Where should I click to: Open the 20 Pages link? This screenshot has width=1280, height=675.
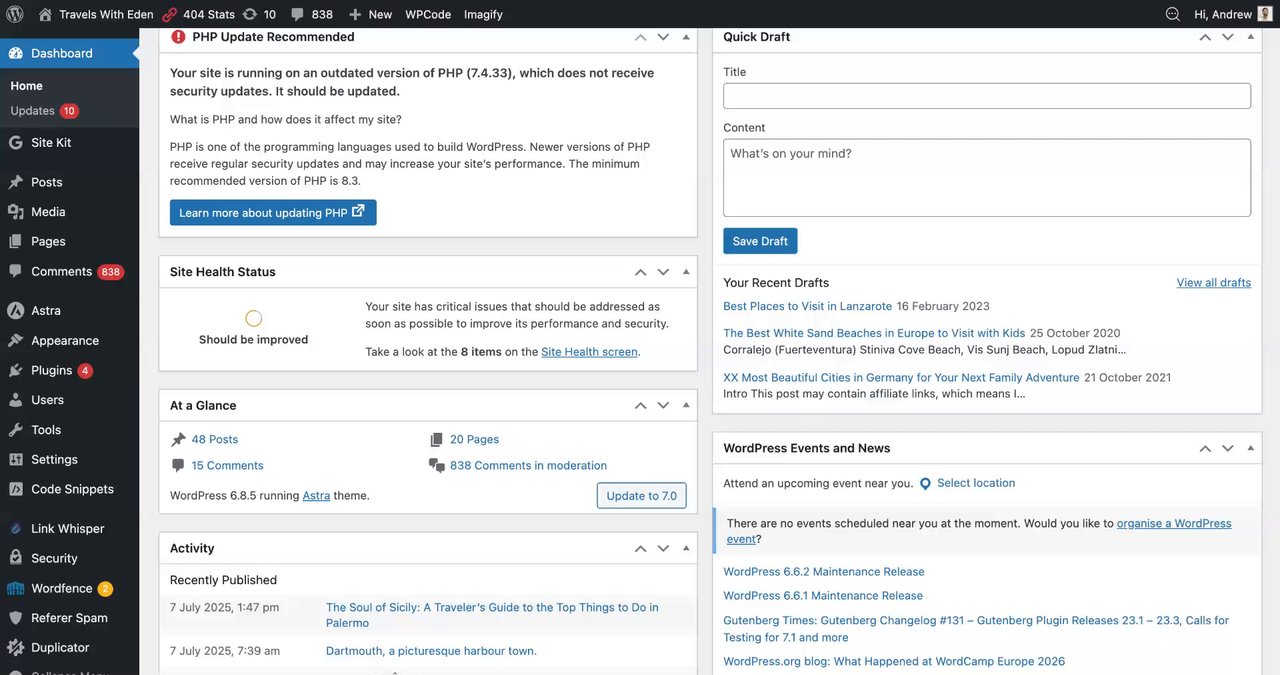474,439
